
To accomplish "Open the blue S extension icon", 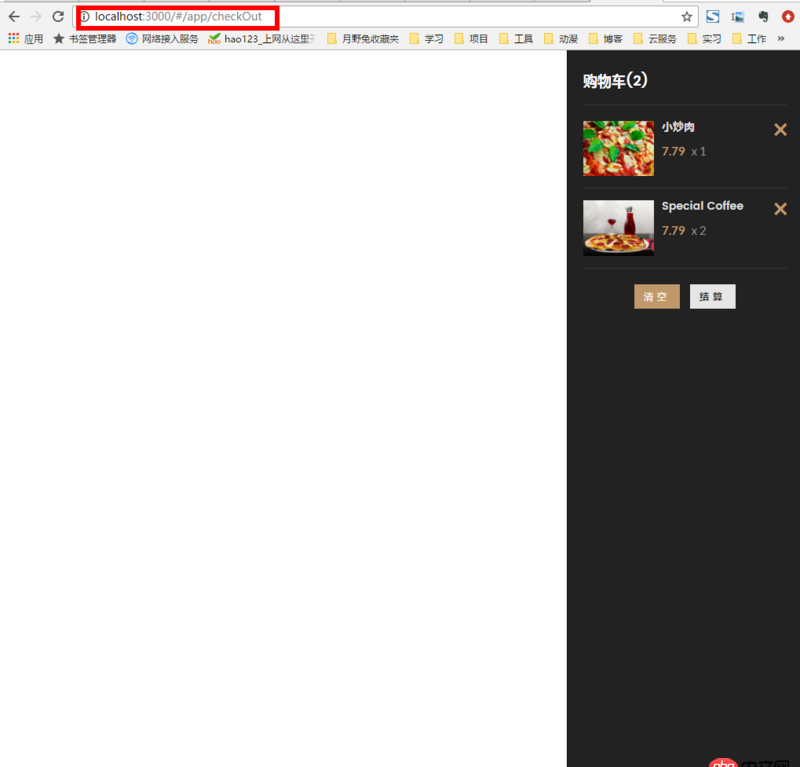I will 713,17.
